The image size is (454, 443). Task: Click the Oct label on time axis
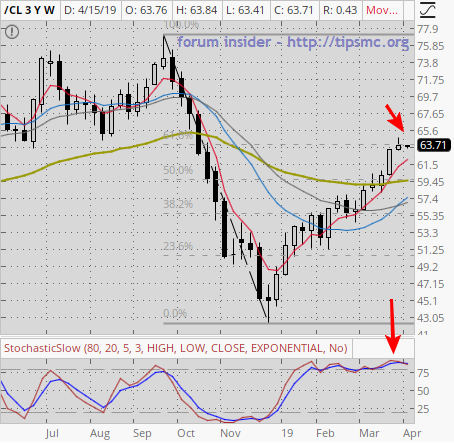point(186,433)
